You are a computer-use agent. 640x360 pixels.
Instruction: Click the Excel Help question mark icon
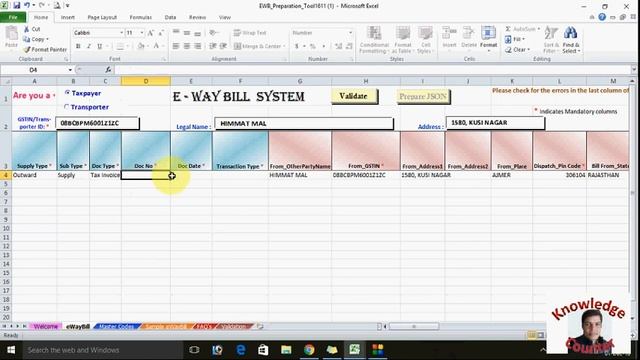(x=602, y=17)
